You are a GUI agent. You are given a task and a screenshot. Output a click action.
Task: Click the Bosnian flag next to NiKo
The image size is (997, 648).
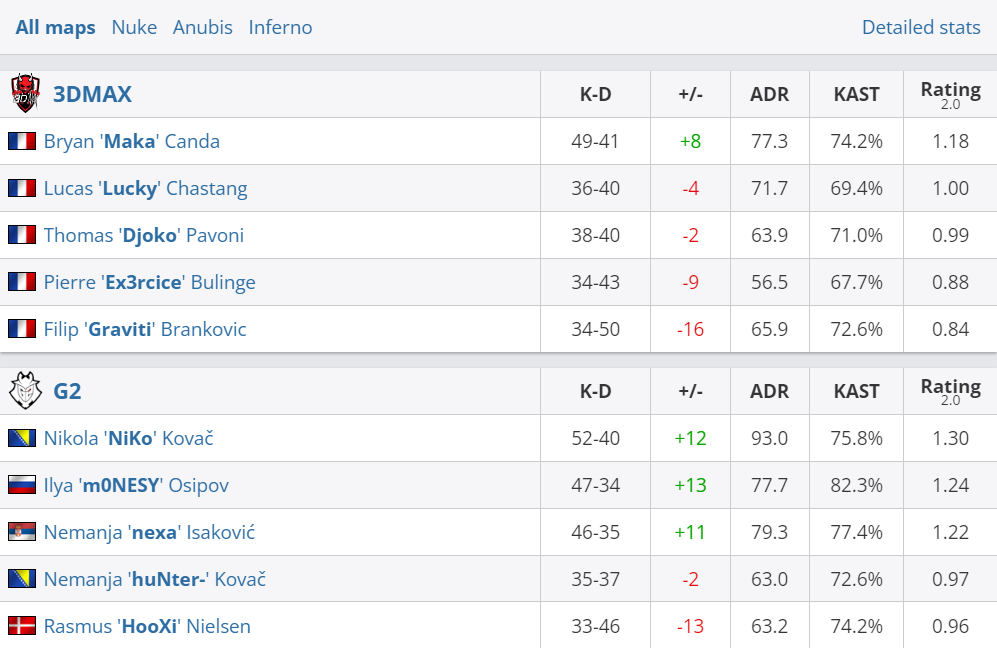pos(22,438)
